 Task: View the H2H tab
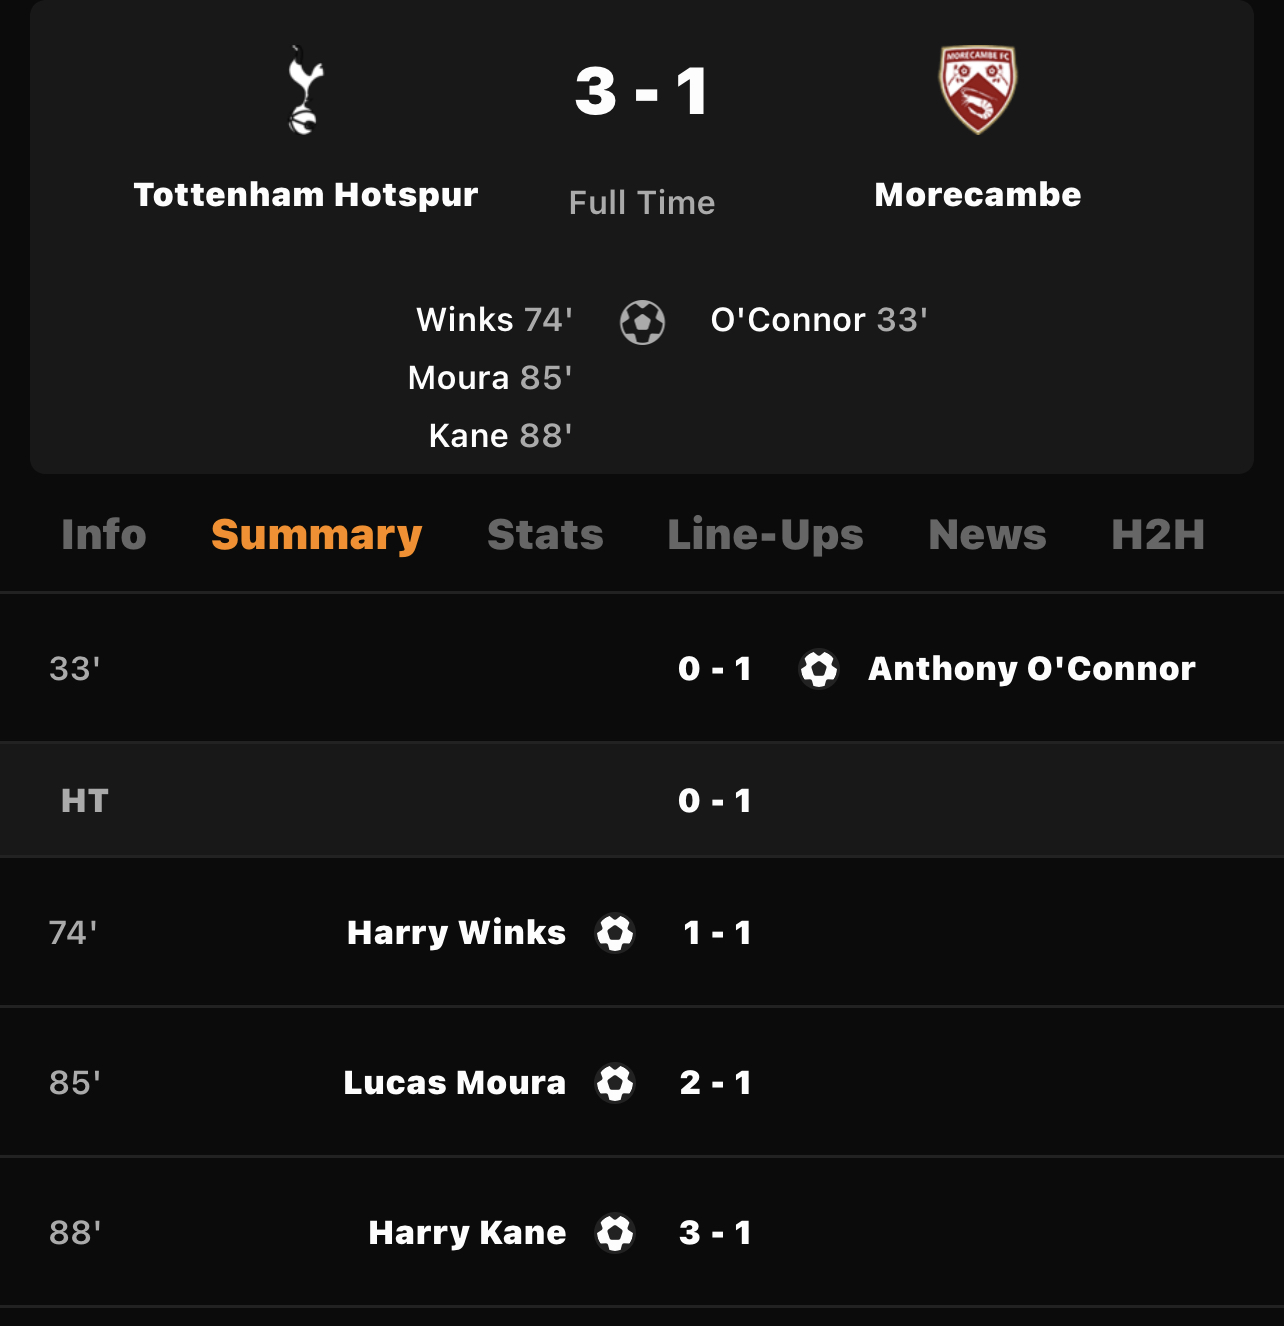tap(1157, 535)
